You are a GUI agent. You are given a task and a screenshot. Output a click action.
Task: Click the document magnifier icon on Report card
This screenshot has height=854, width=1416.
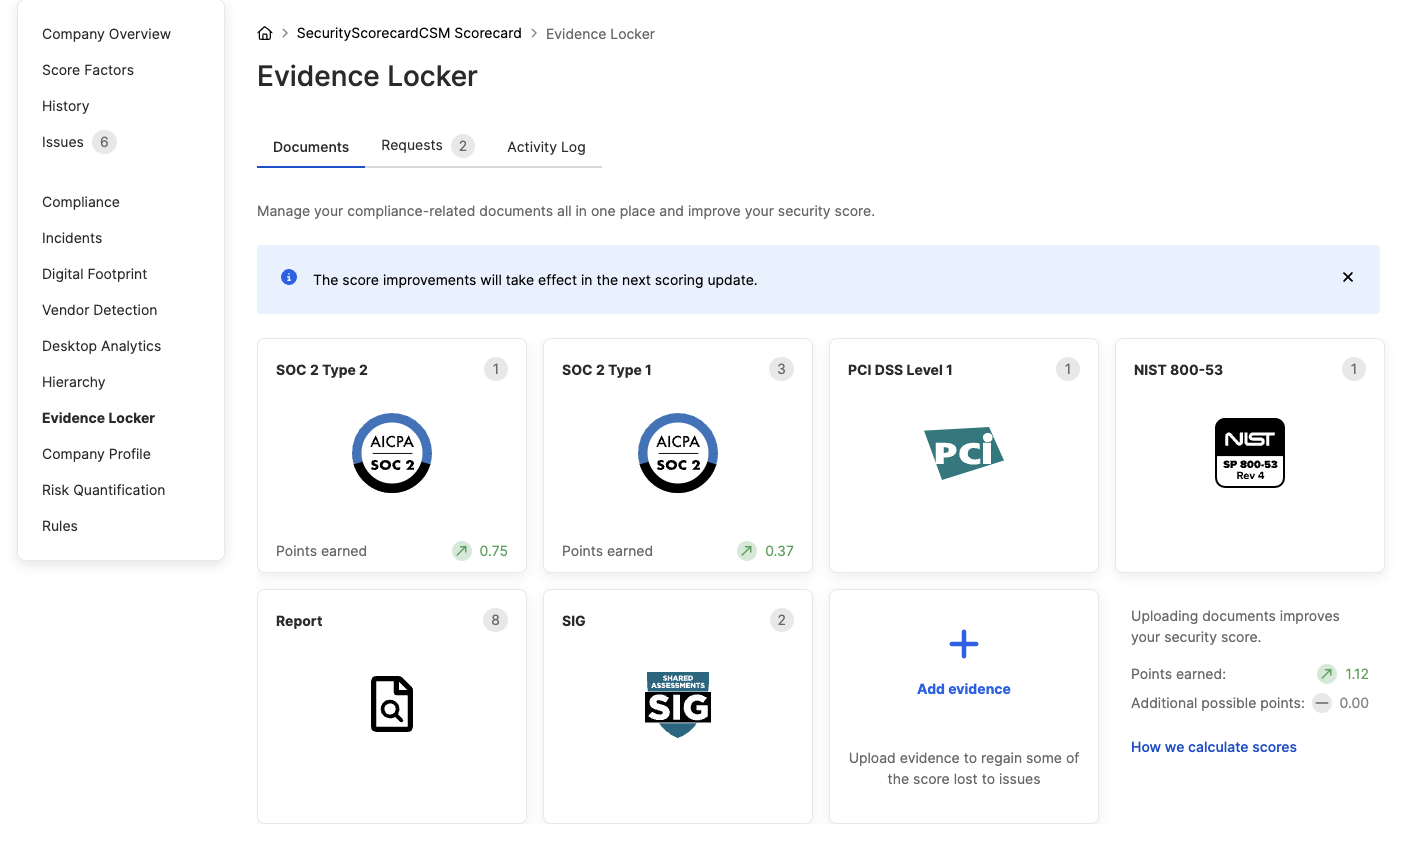[391, 704]
